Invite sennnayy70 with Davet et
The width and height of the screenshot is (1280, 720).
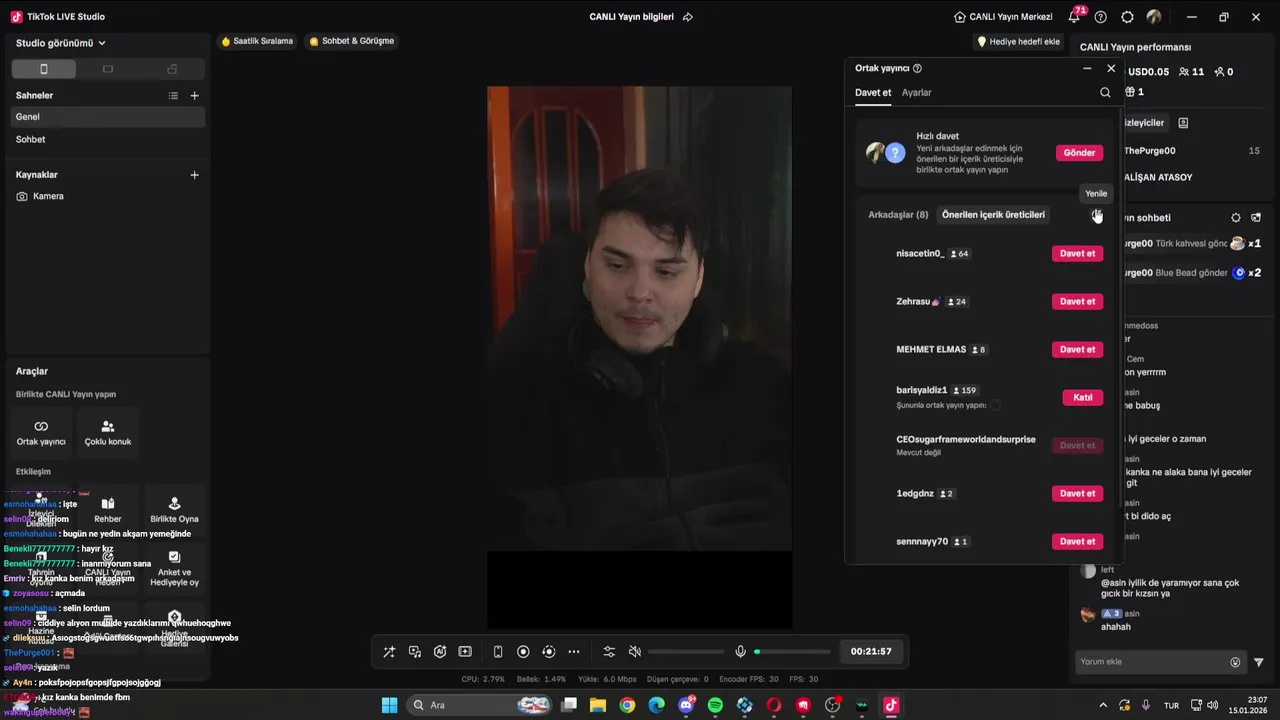[x=1077, y=541]
